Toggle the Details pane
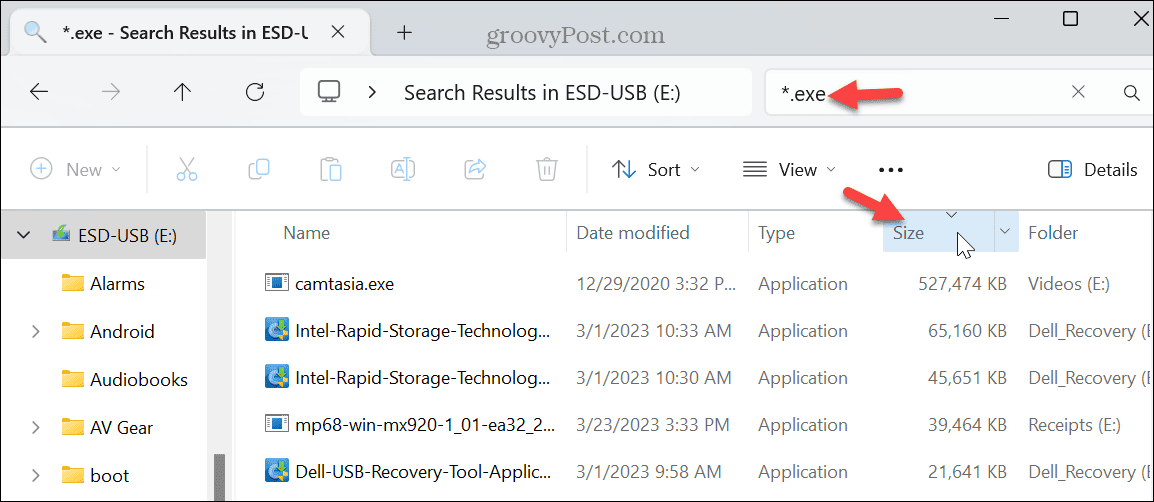This screenshot has width=1154, height=502. click(1092, 170)
